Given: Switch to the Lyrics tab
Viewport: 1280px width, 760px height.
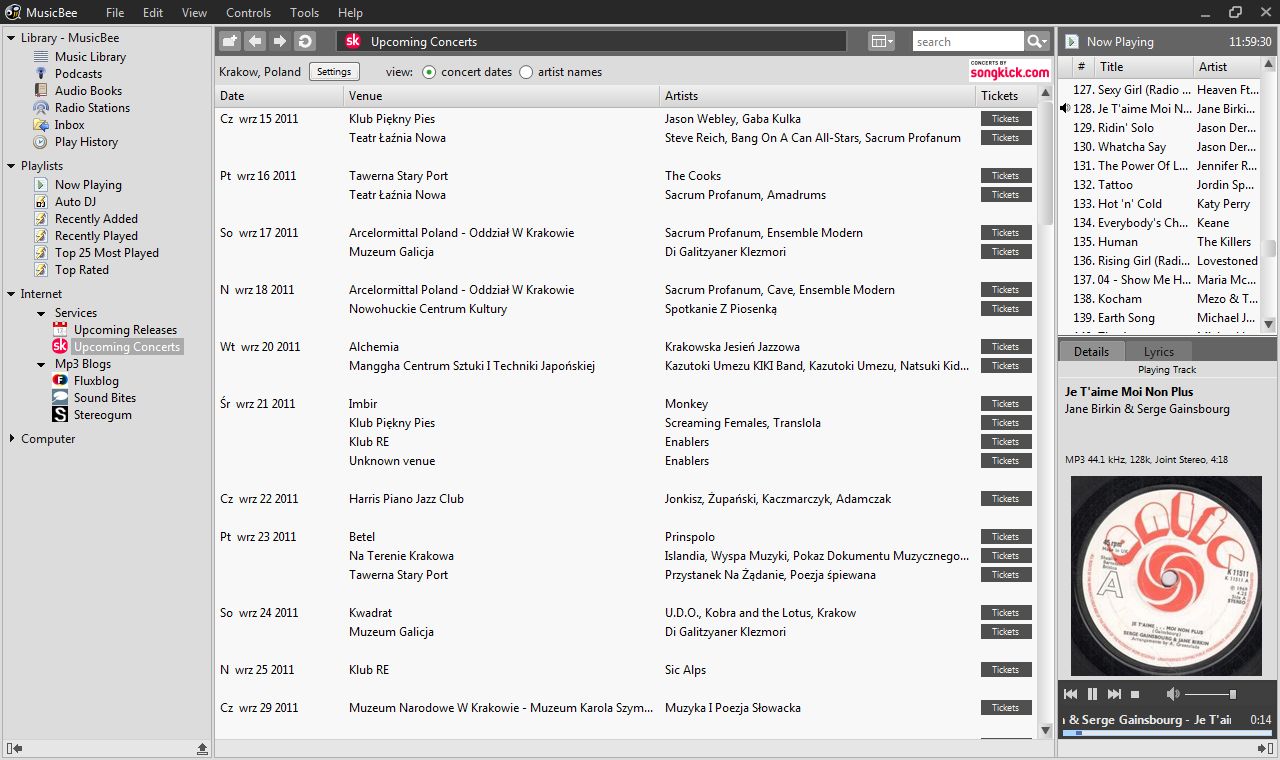Looking at the screenshot, I should [x=1159, y=351].
